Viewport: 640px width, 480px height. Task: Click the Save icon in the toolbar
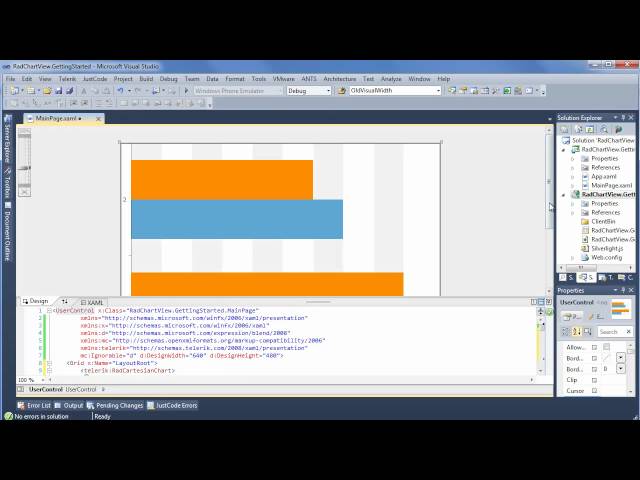(x=58, y=91)
